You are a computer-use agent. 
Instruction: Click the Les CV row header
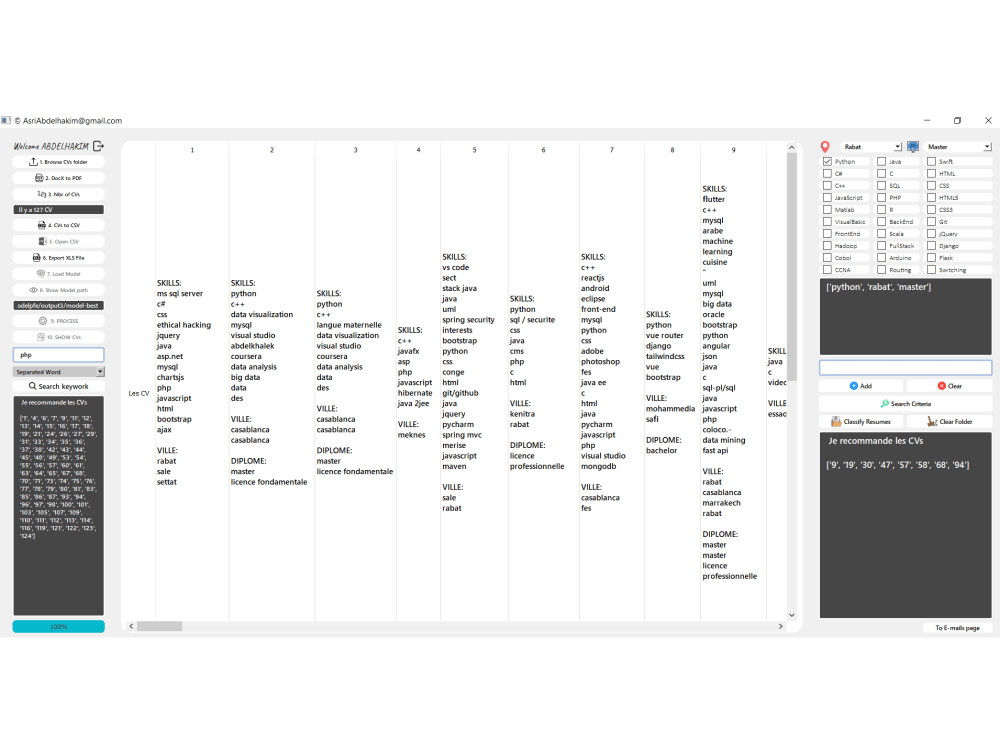coord(138,393)
